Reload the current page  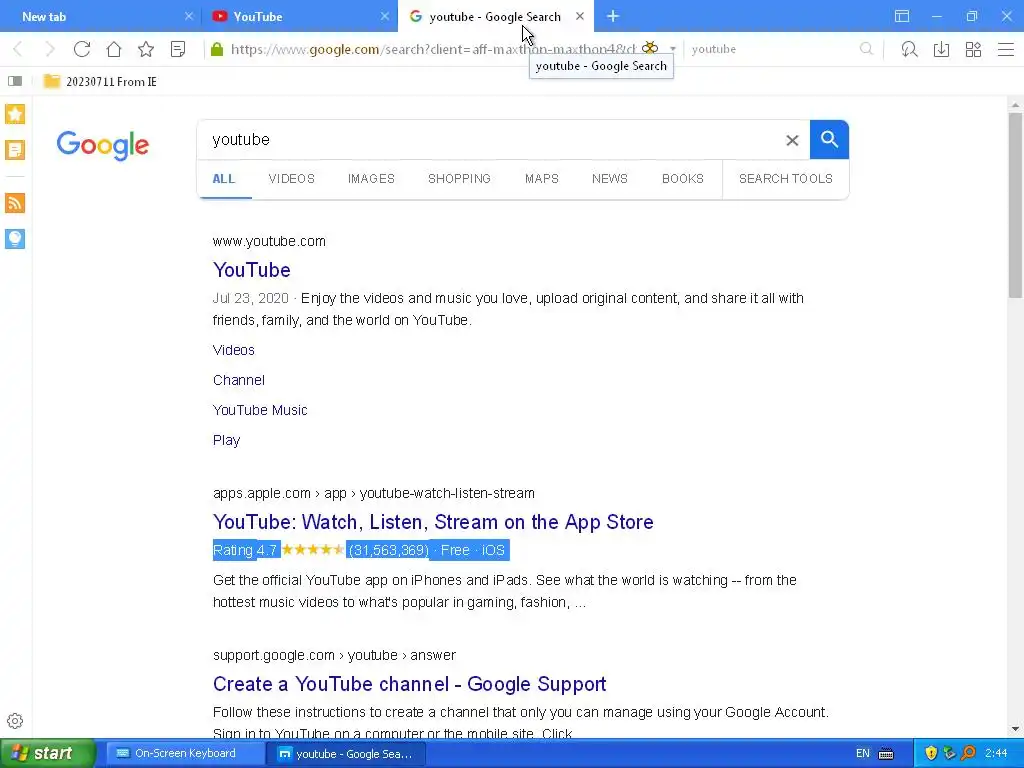point(82,49)
